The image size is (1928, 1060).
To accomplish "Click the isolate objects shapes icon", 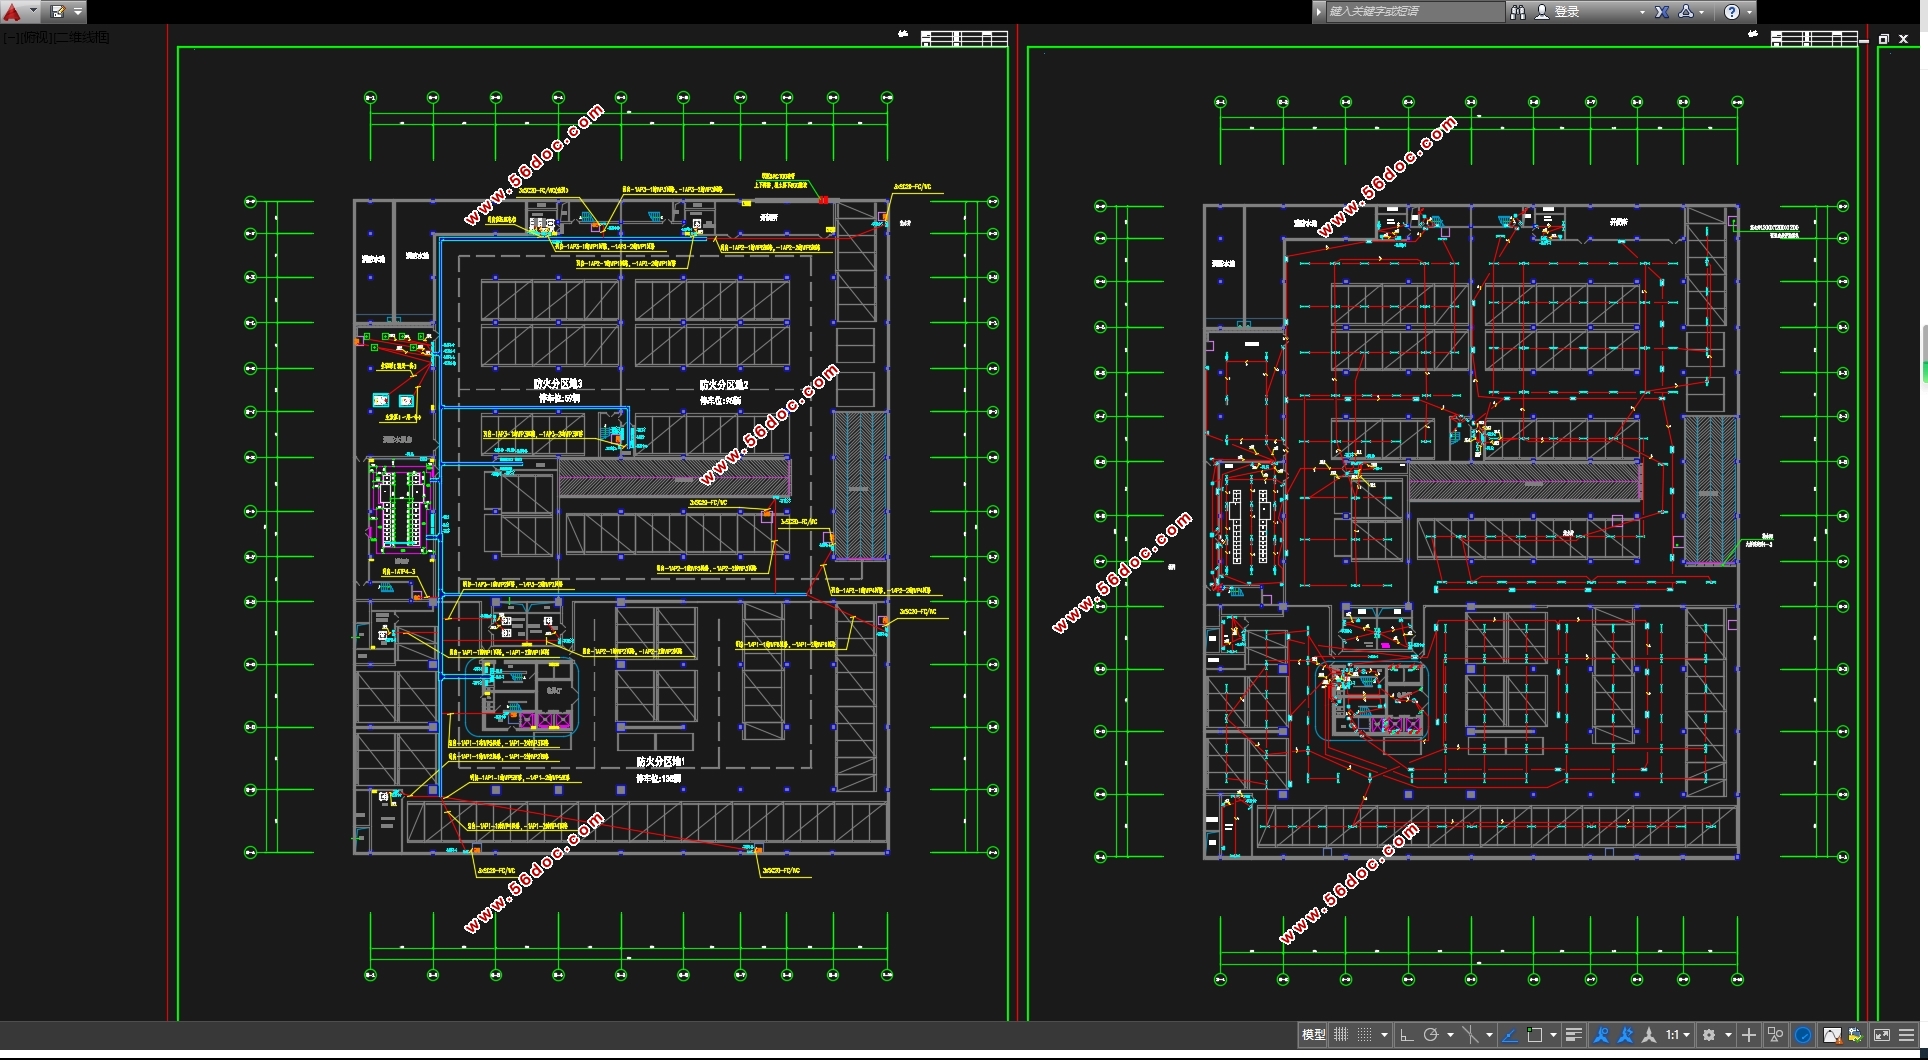I will point(1775,1035).
